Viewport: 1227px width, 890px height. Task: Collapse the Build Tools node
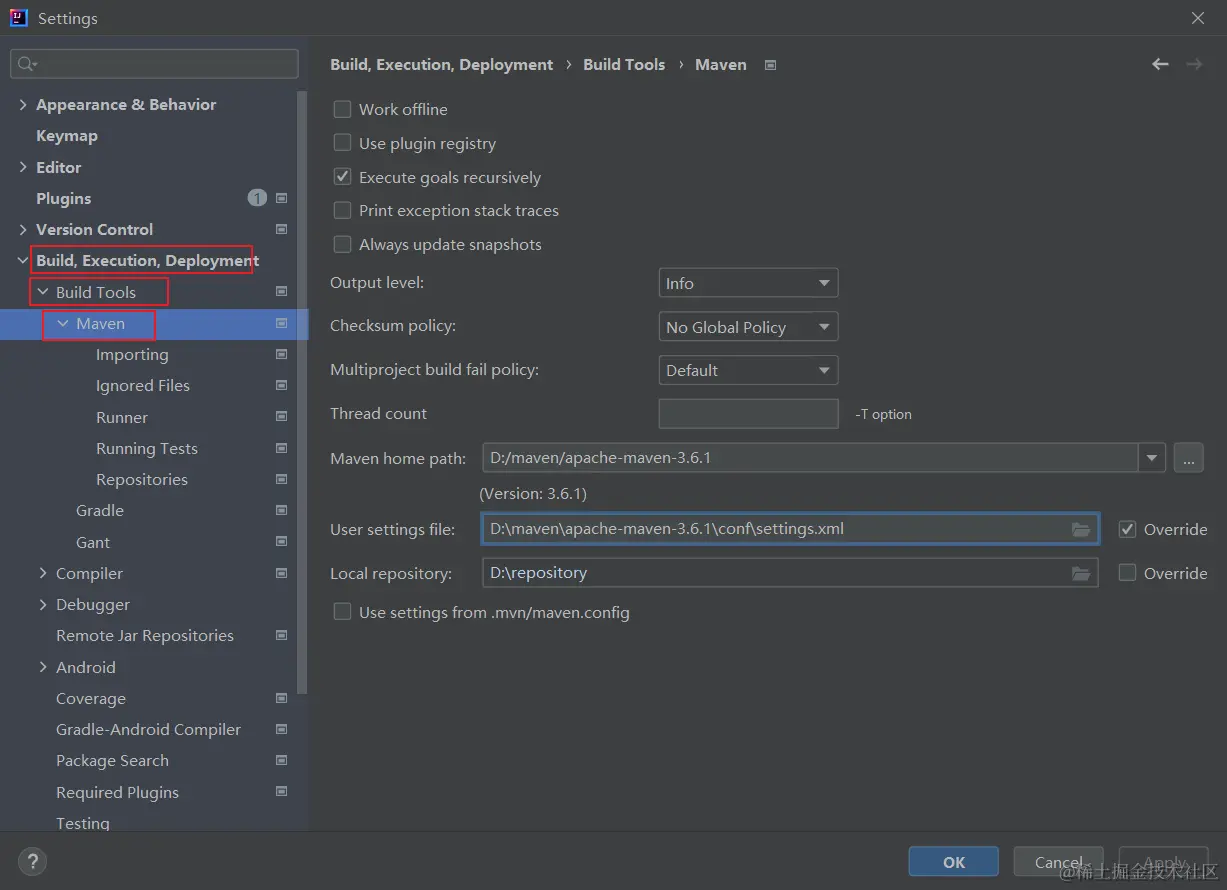pyautogui.click(x=43, y=292)
